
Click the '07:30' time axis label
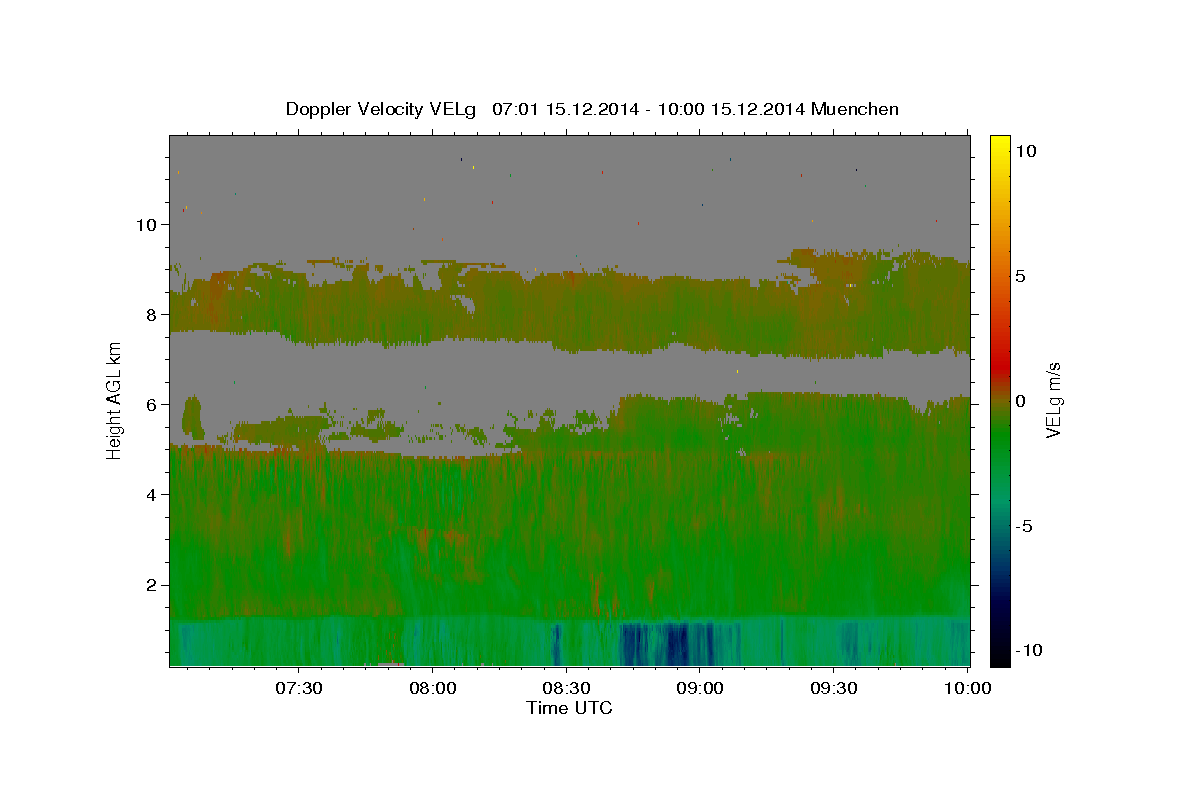(298, 688)
